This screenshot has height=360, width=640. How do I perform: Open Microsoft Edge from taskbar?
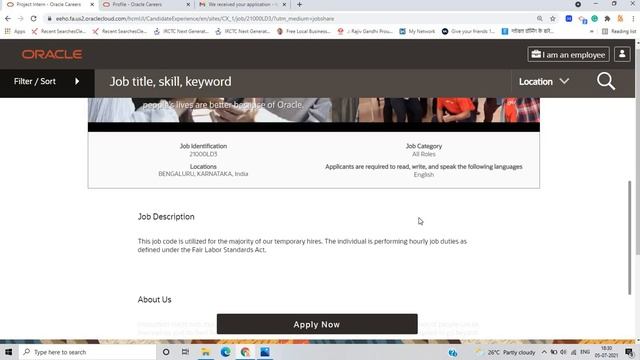pyautogui.click(x=225, y=352)
